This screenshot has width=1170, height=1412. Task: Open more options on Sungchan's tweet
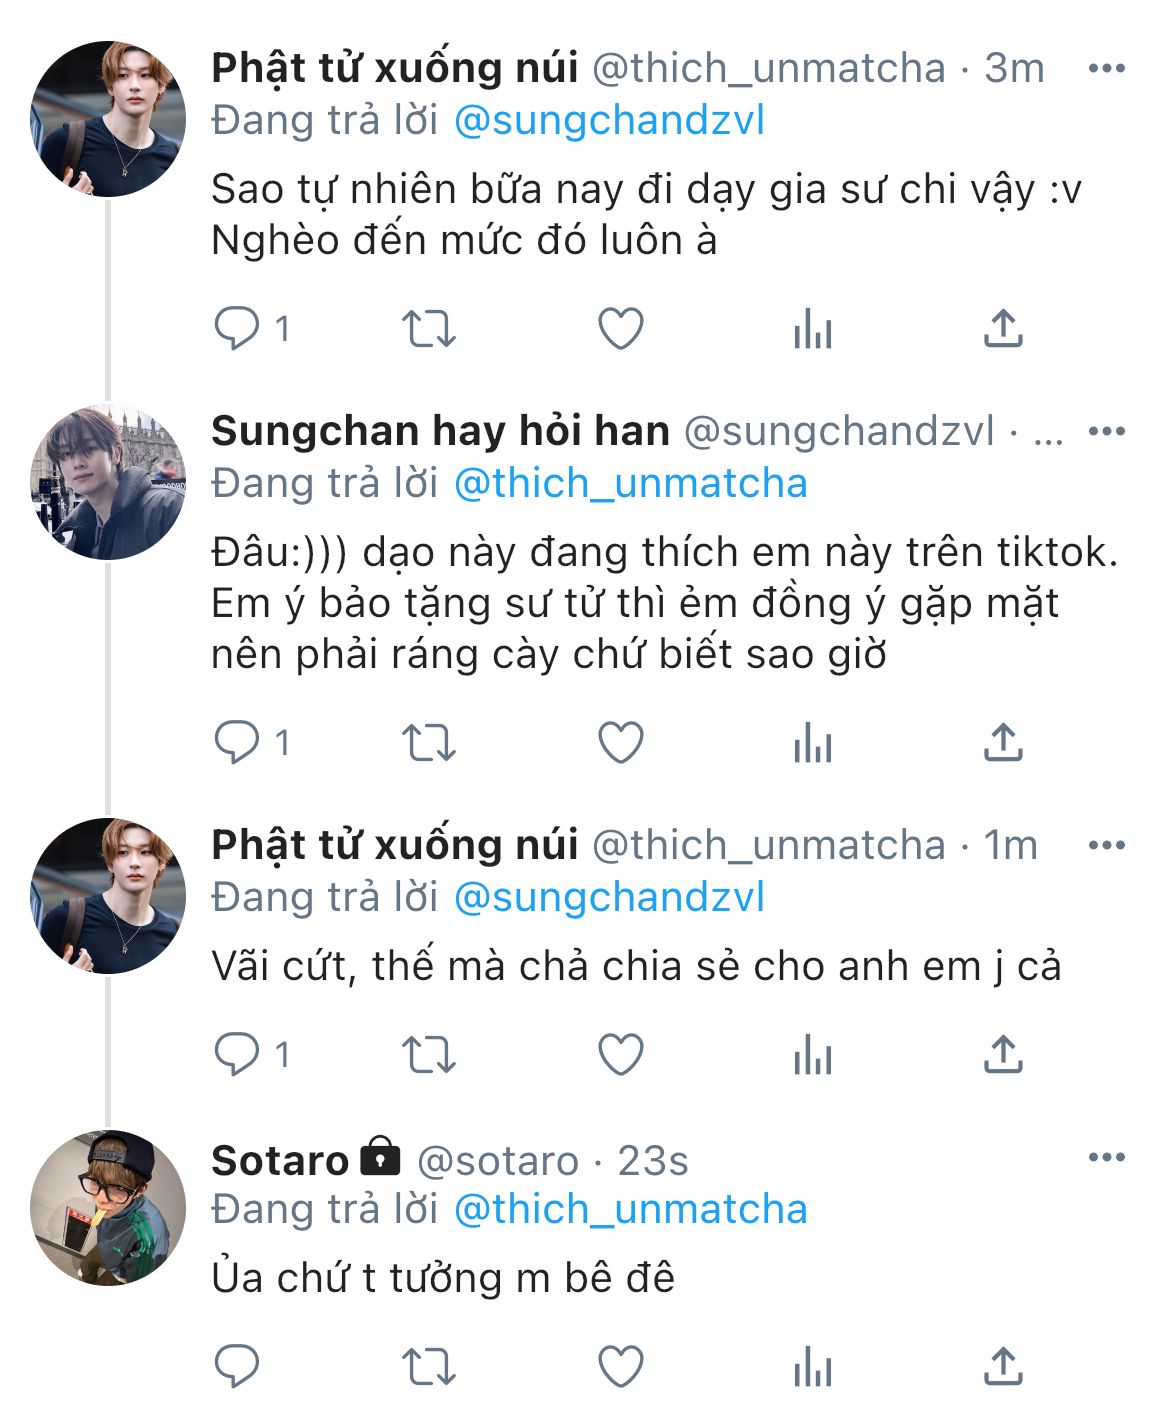[1106, 432]
